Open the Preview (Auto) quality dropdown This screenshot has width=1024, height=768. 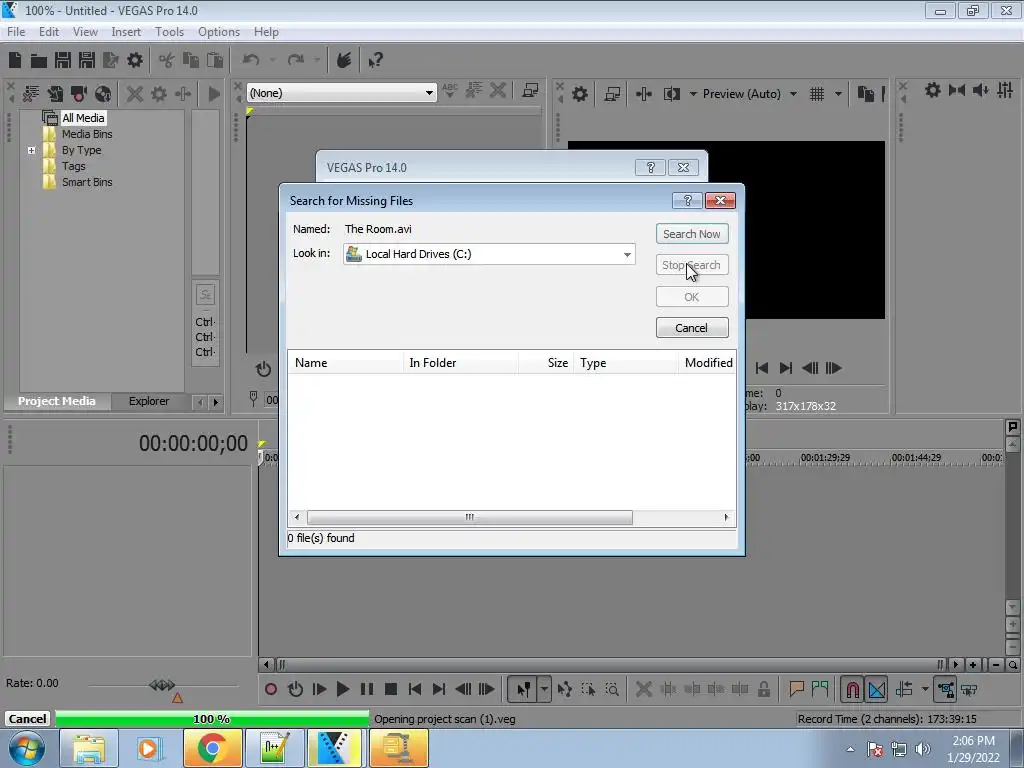coord(793,94)
